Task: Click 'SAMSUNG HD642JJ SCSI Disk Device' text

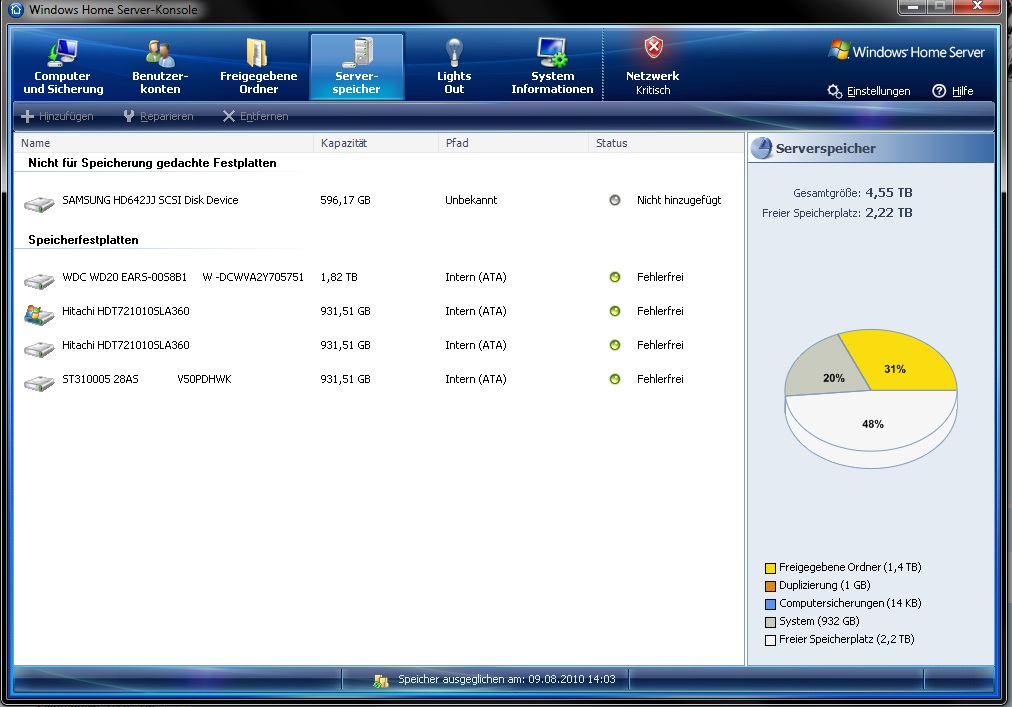Action: click(150, 200)
